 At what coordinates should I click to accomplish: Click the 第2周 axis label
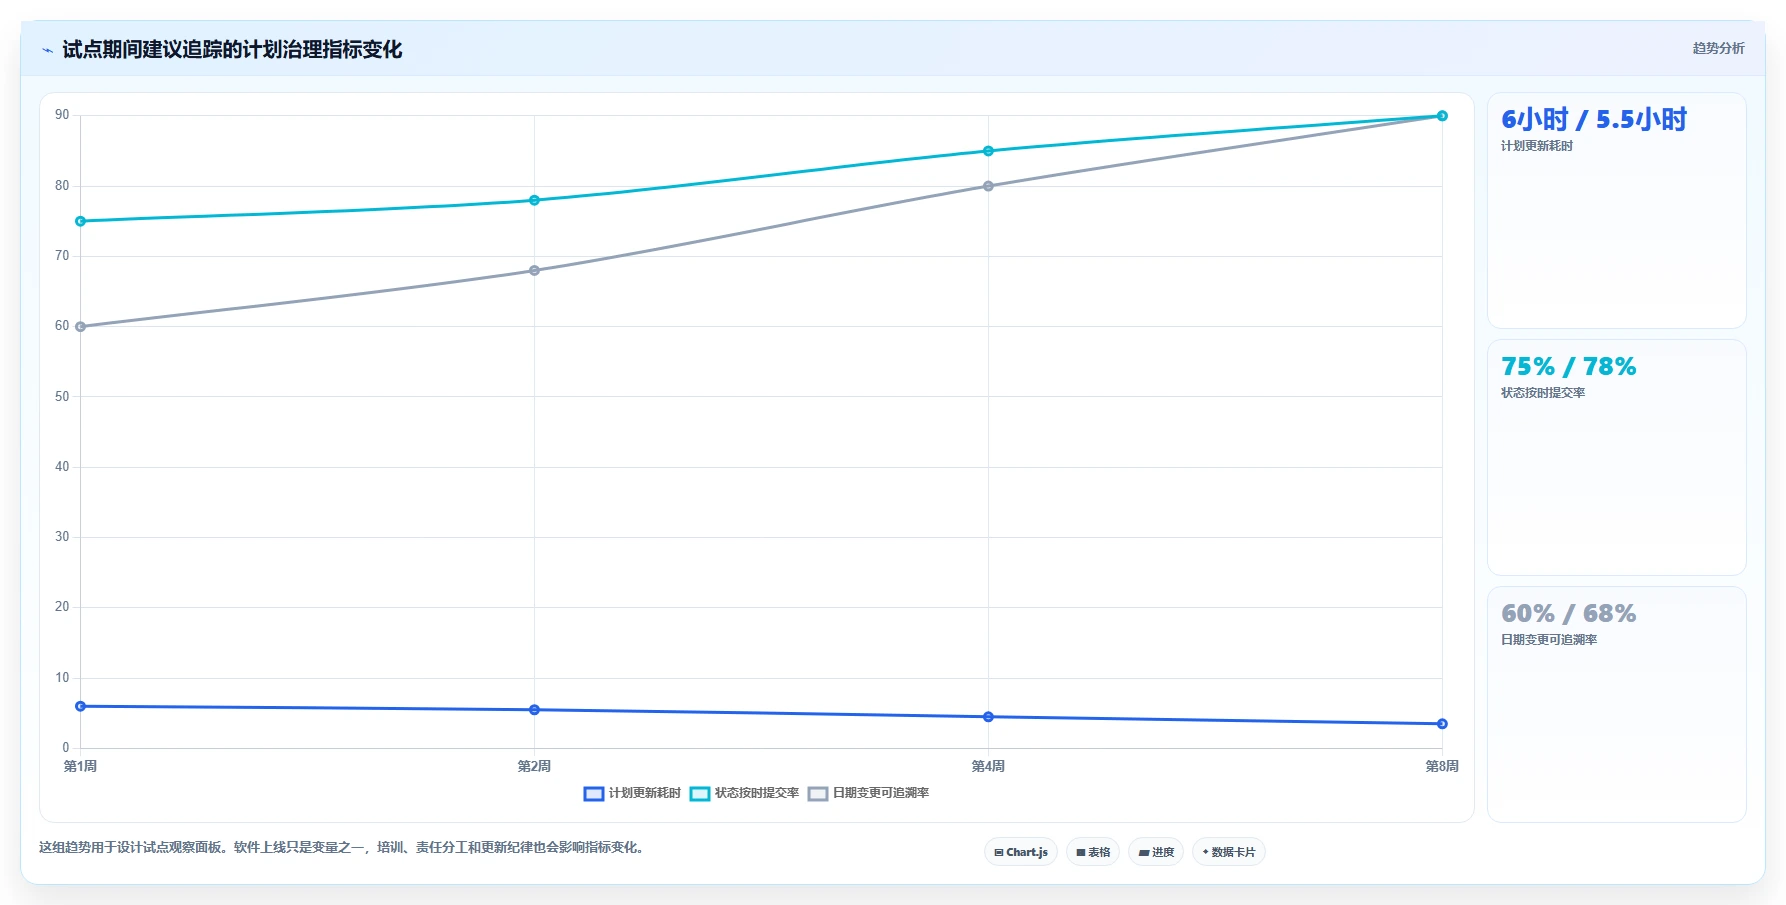(x=534, y=766)
